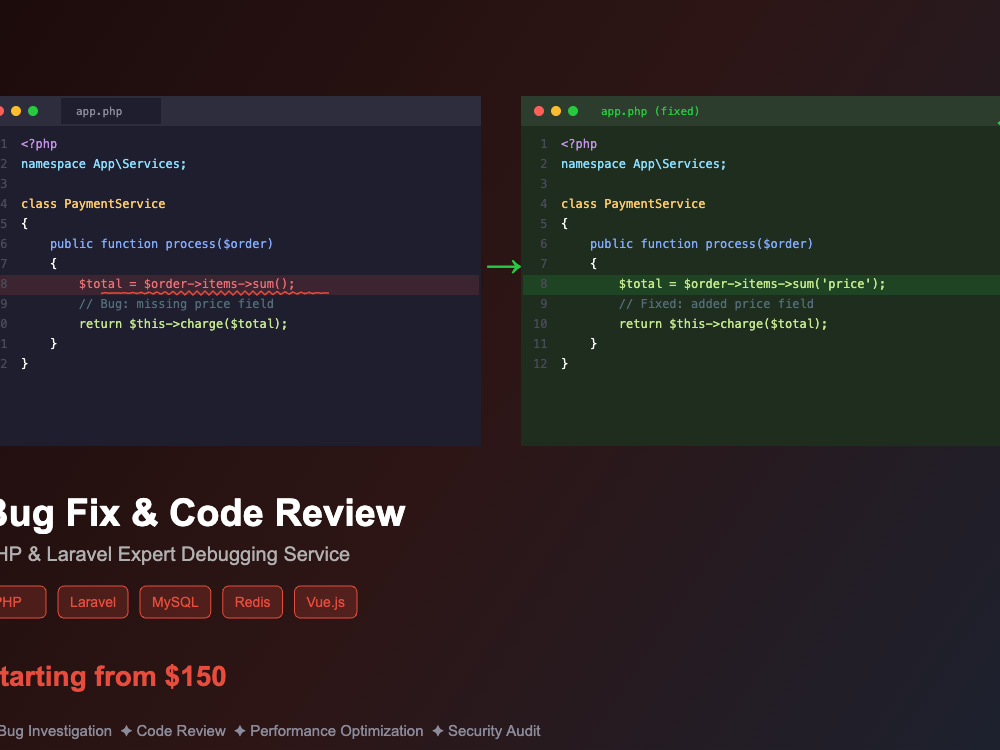Click the "Starting from $150" price text

pos(112,677)
